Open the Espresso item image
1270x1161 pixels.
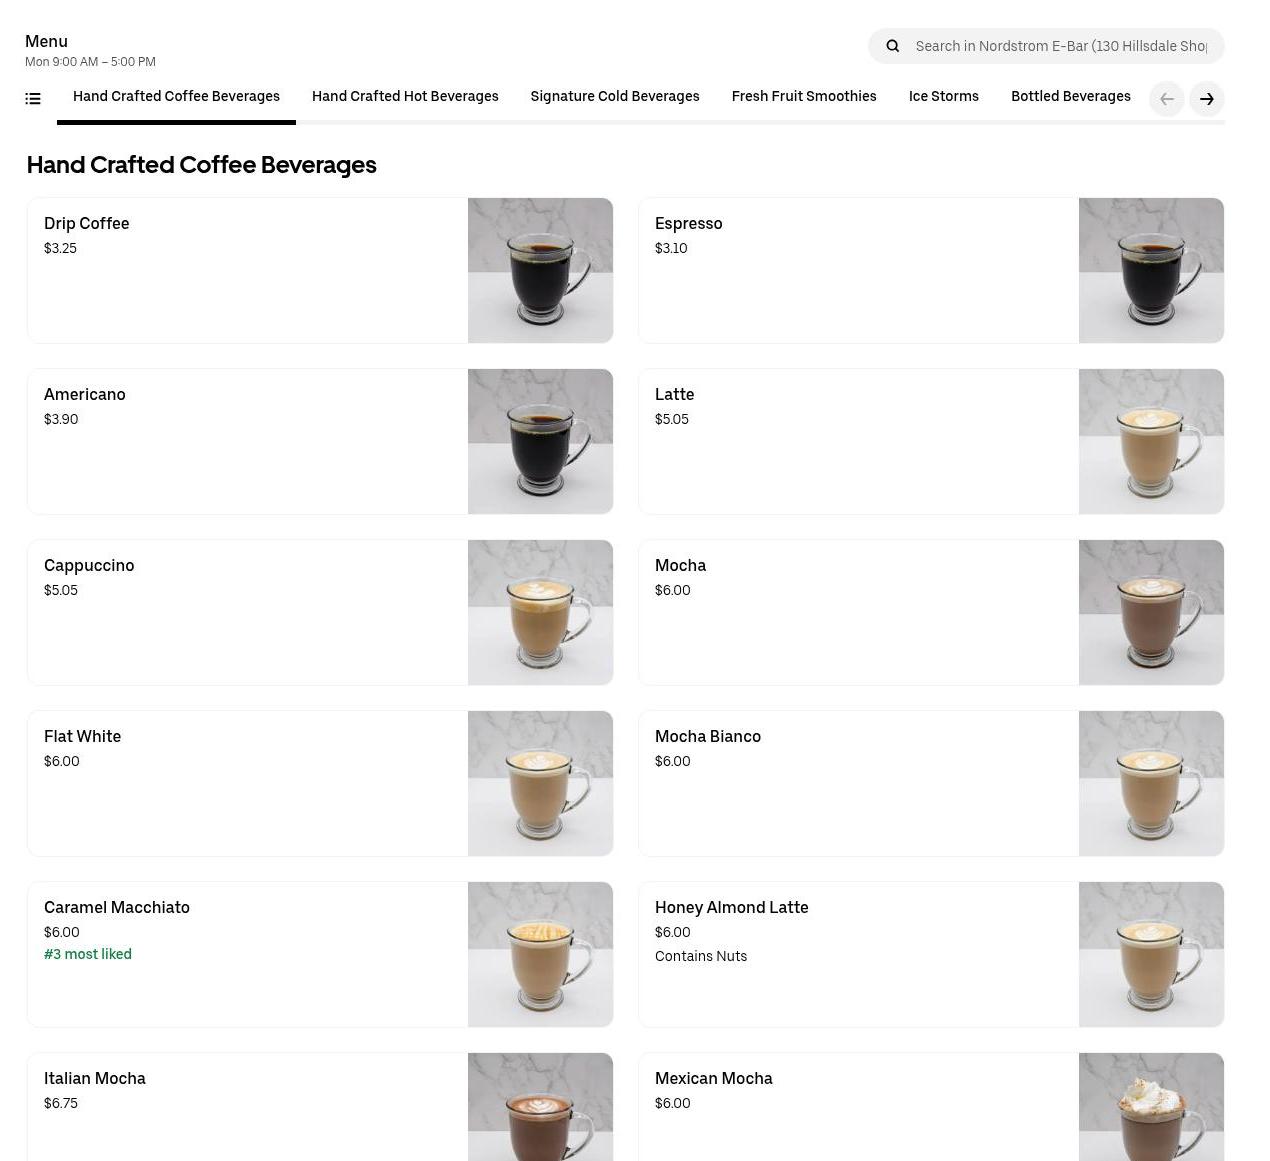(1151, 271)
